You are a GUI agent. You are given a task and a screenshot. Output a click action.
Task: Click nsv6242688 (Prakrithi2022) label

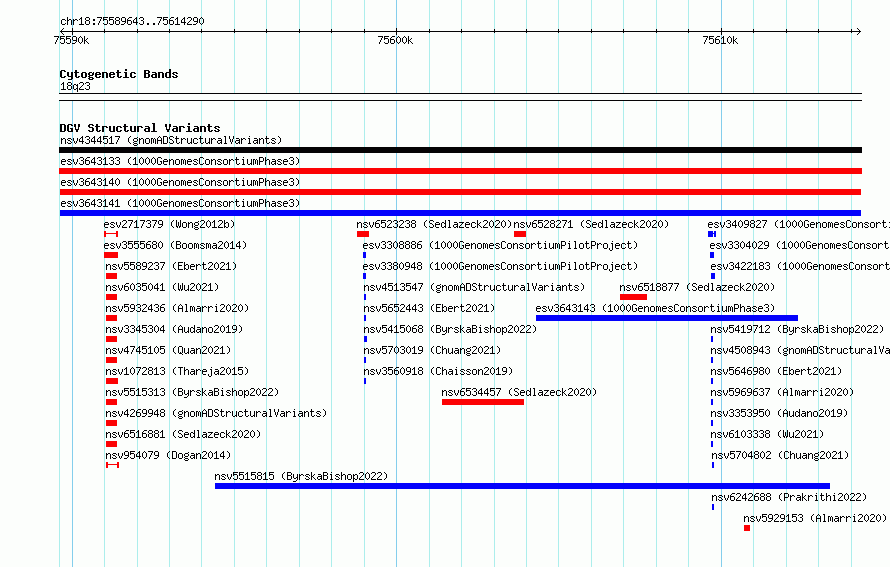coord(789,497)
